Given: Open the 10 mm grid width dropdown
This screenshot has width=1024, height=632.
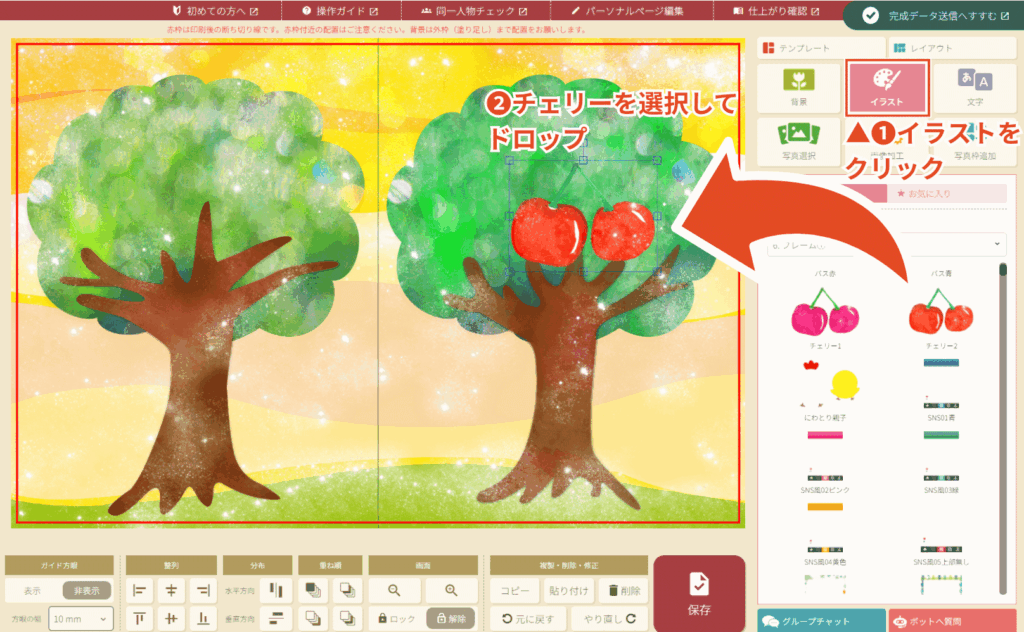Looking at the screenshot, I should point(79,620).
